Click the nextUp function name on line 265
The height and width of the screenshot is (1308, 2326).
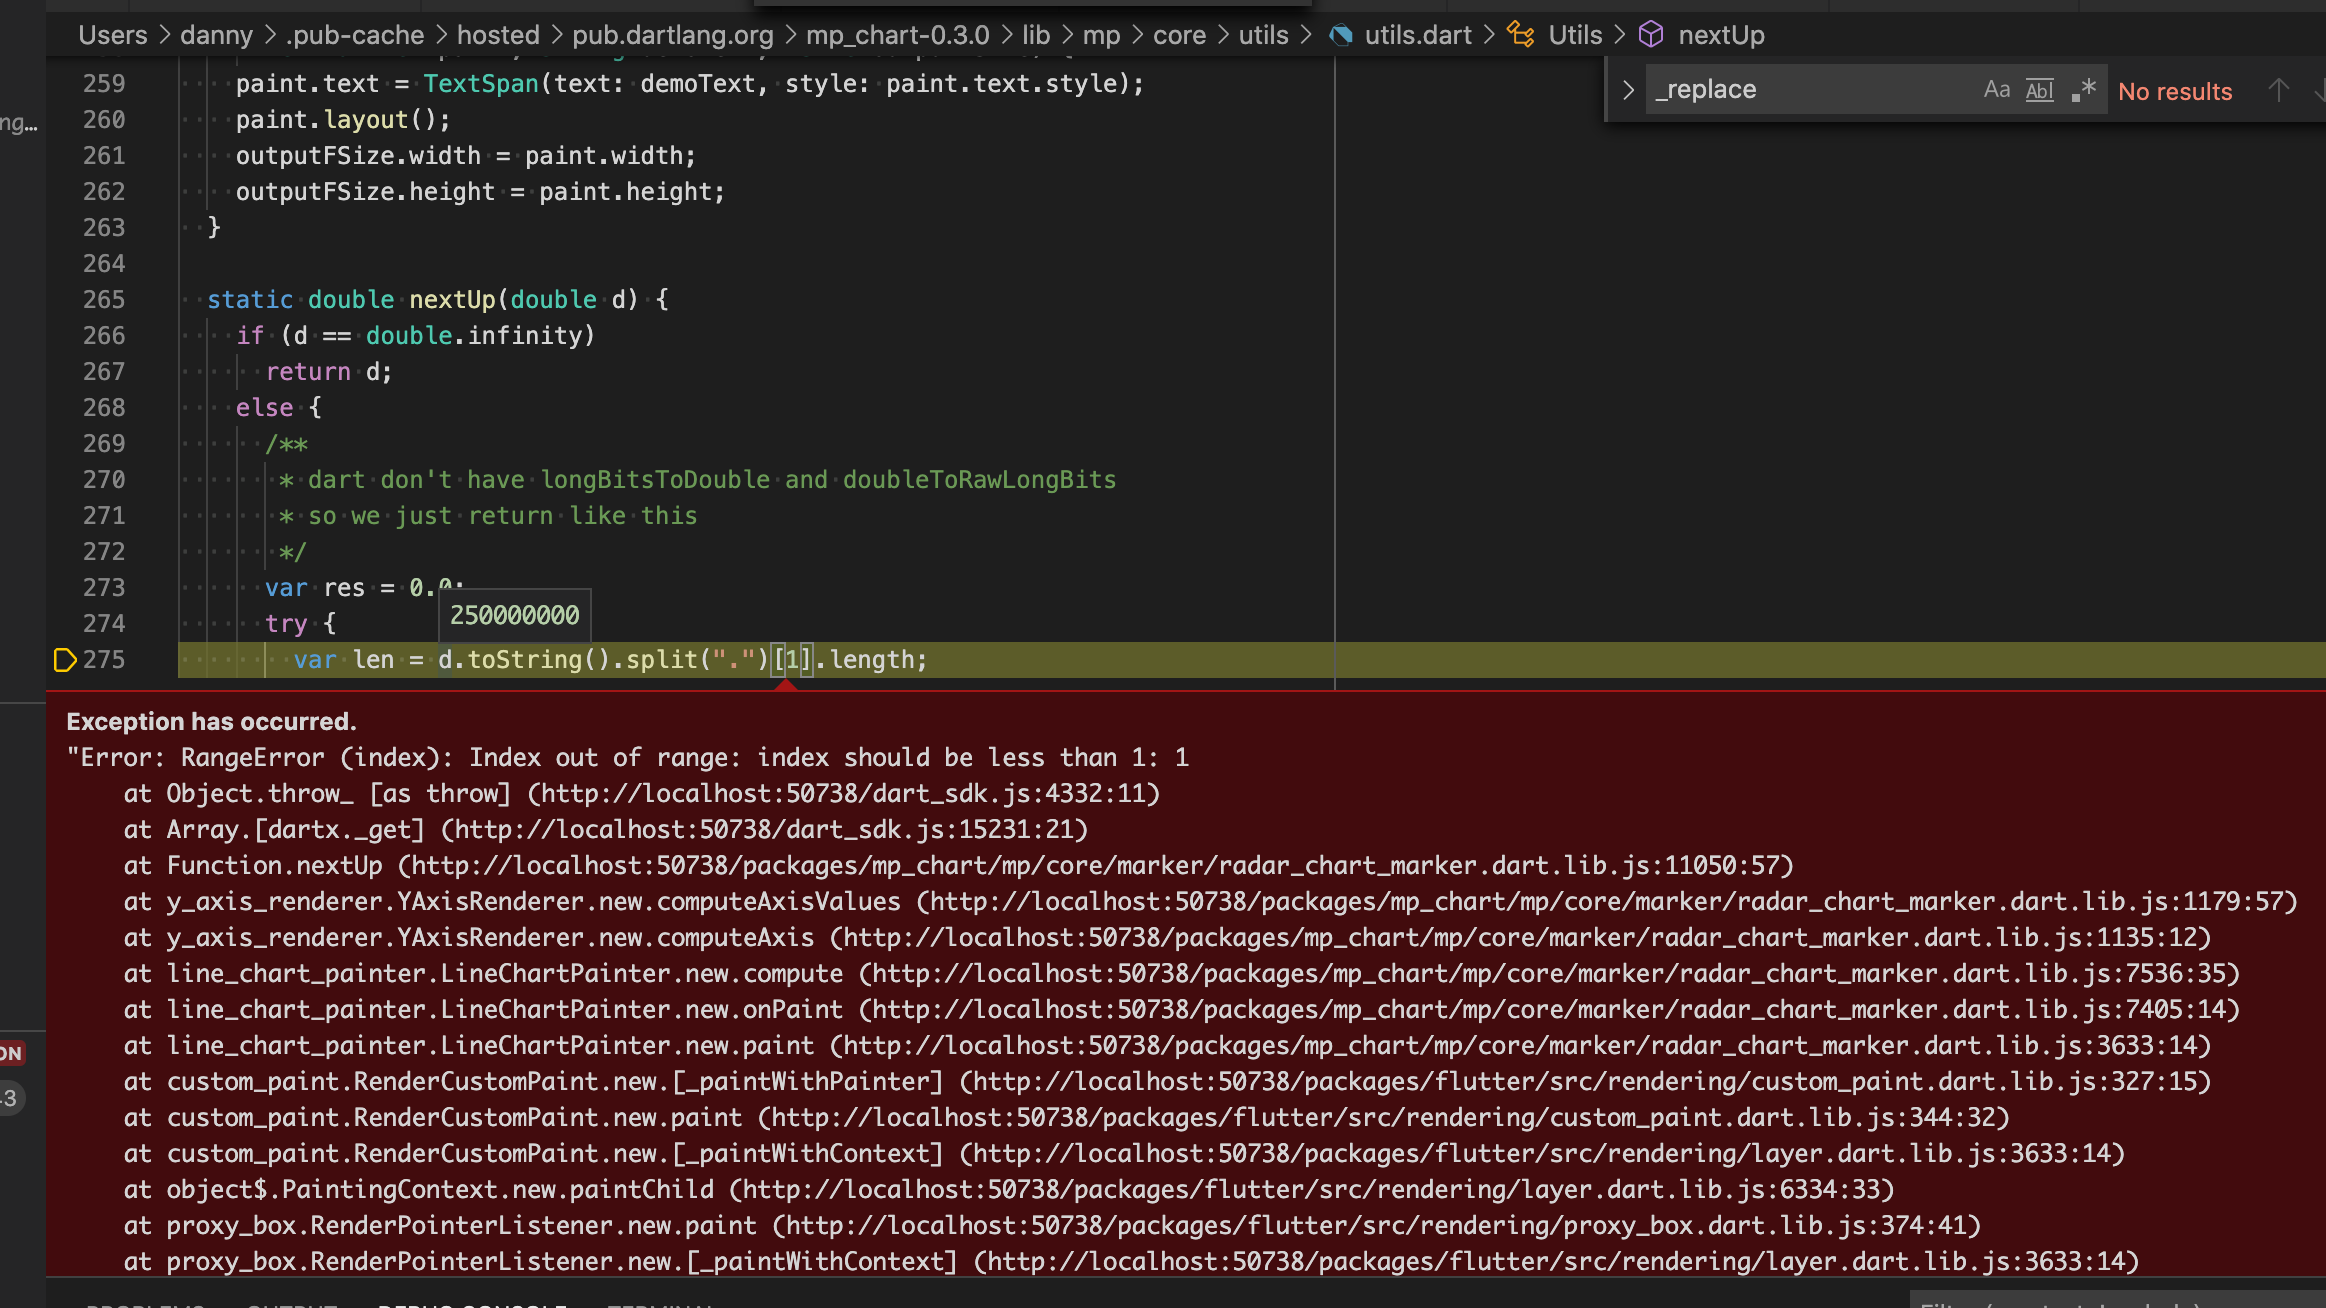tap(452, 300)
